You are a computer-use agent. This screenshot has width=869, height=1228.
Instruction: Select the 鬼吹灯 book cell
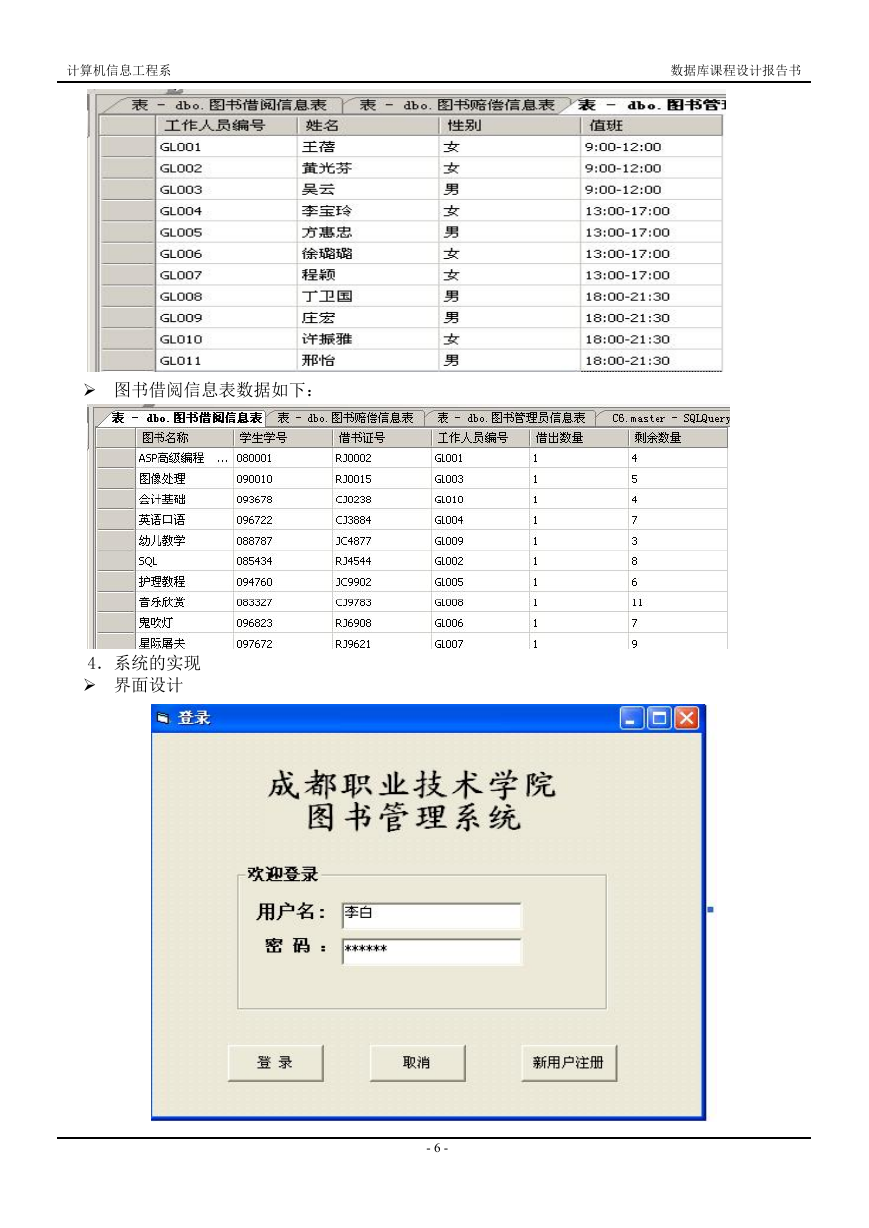click(183, 623)
